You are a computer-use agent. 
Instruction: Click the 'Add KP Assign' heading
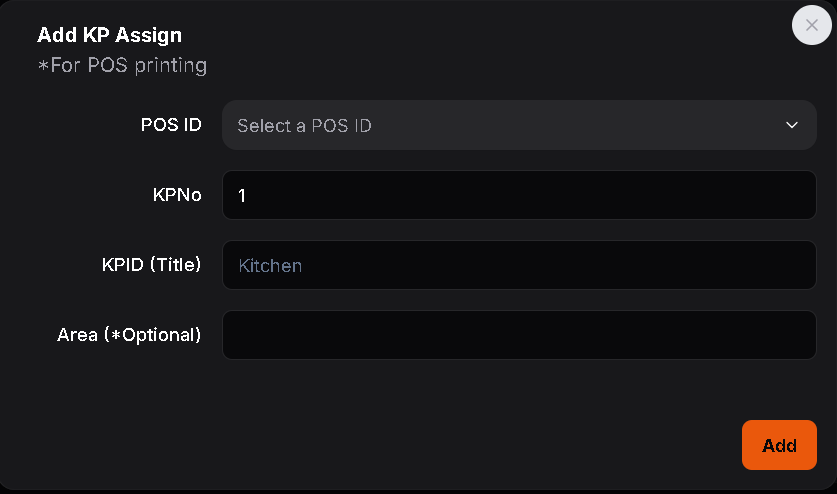[x=109, y=35]
